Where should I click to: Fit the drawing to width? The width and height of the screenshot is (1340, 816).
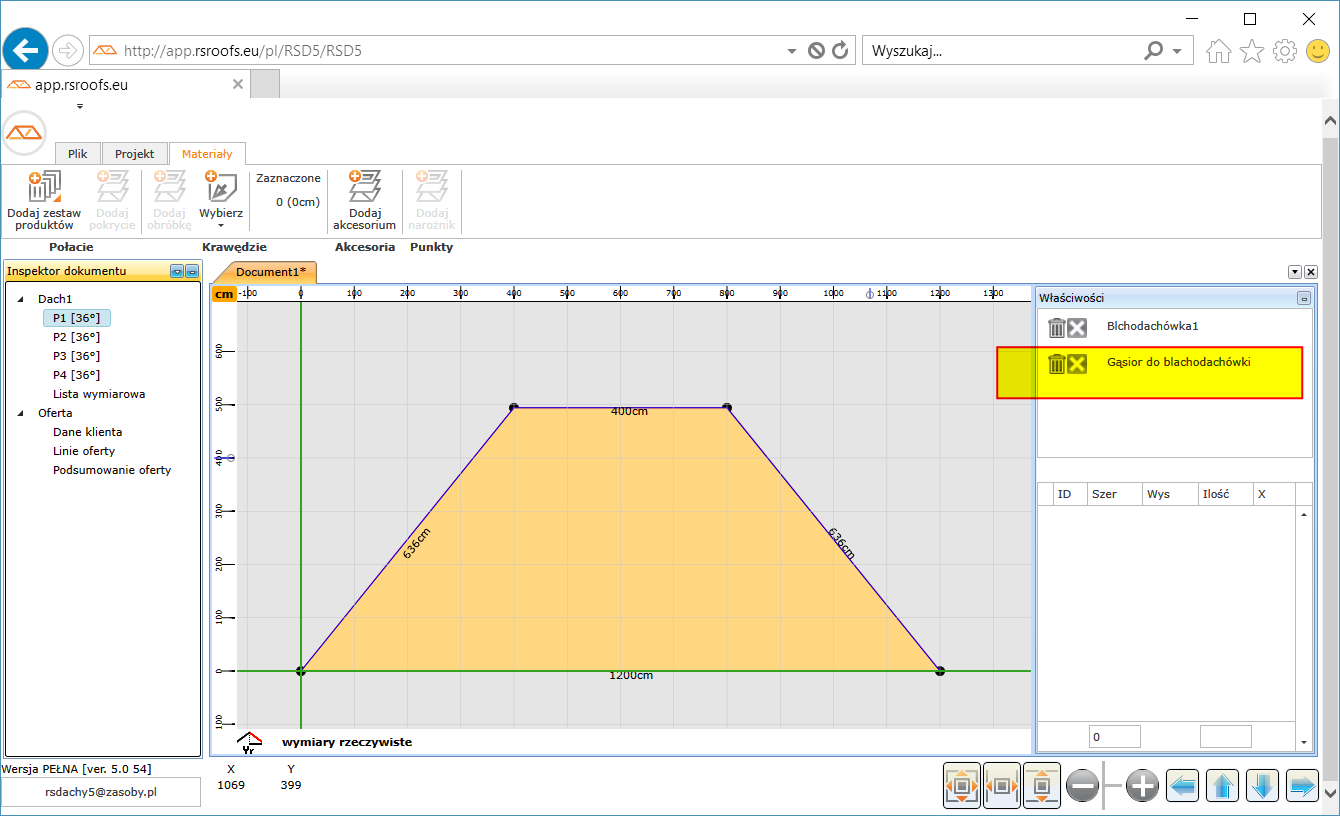point(1002,787)
